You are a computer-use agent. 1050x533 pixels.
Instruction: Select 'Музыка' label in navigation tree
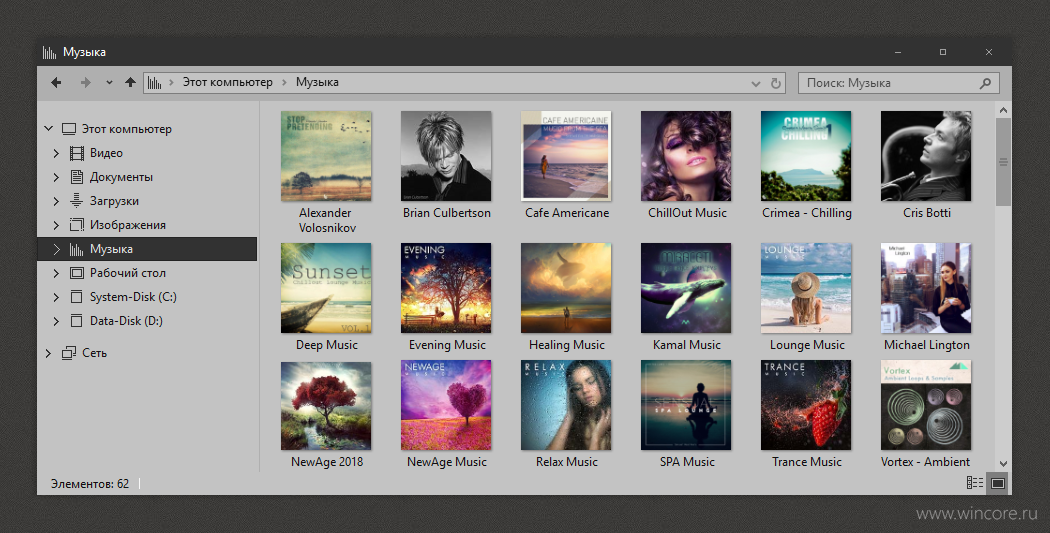pos(111,249)
